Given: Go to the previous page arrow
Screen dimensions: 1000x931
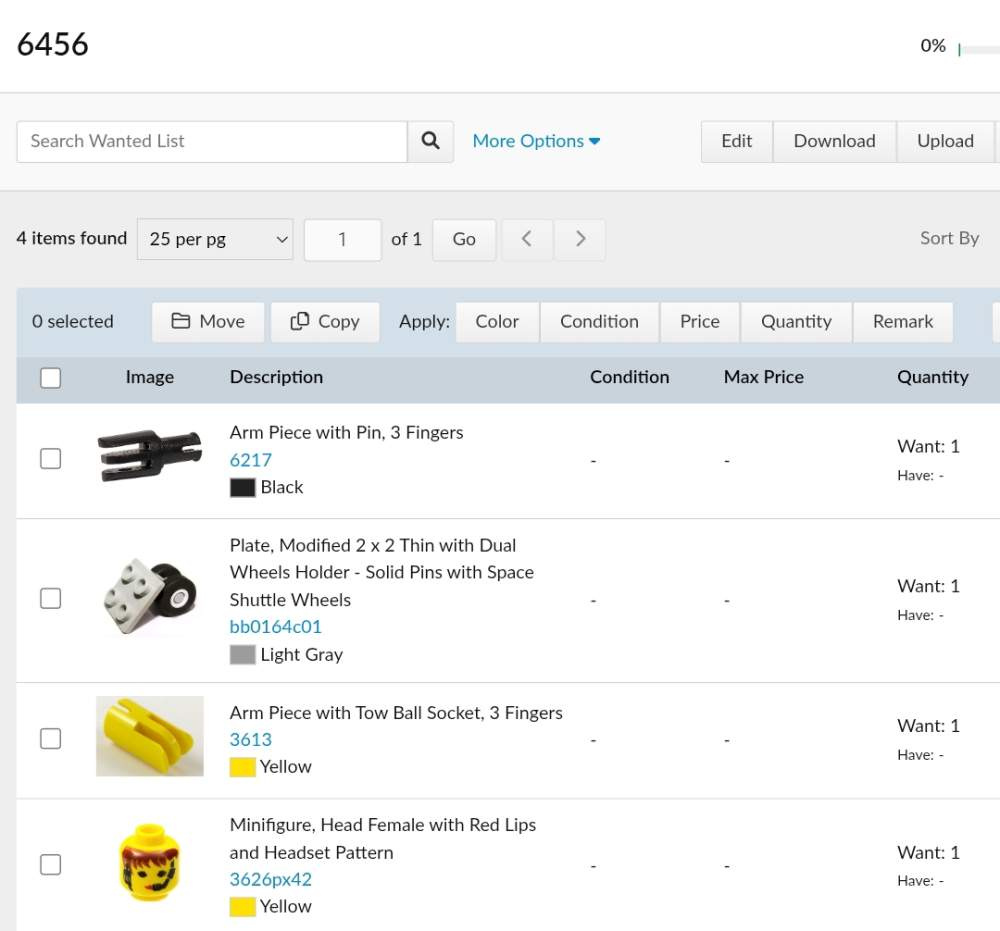Looking at the screenshot, I should pos(527,239).
